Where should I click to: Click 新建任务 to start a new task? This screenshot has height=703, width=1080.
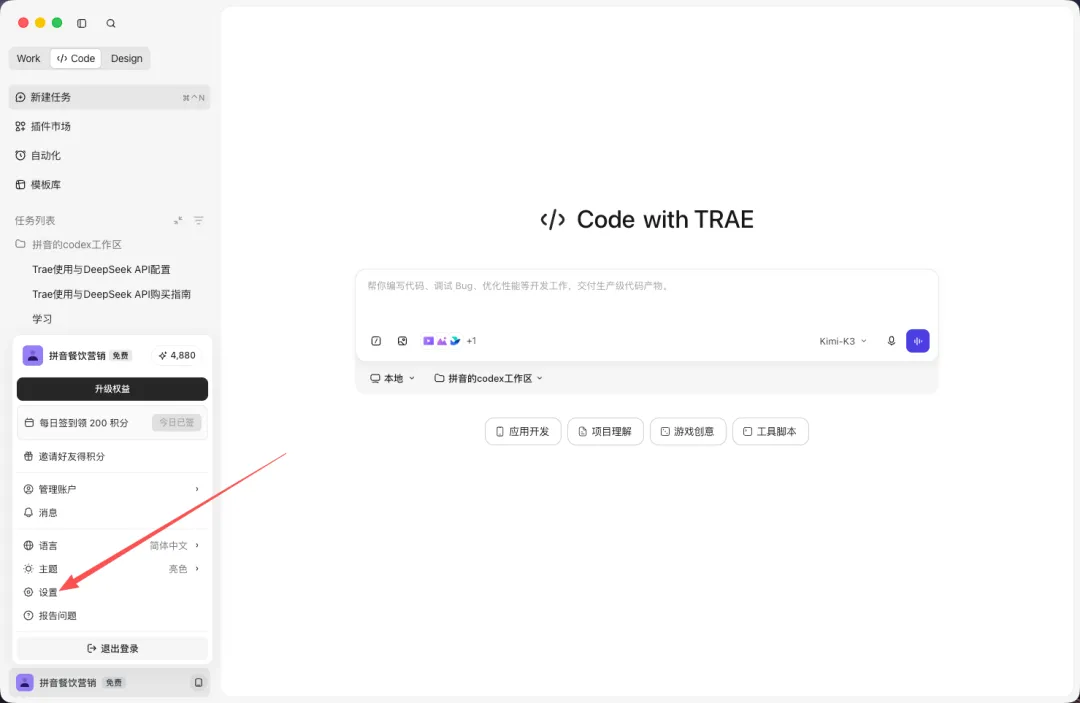pyautogui.click(x=110, y=97)
